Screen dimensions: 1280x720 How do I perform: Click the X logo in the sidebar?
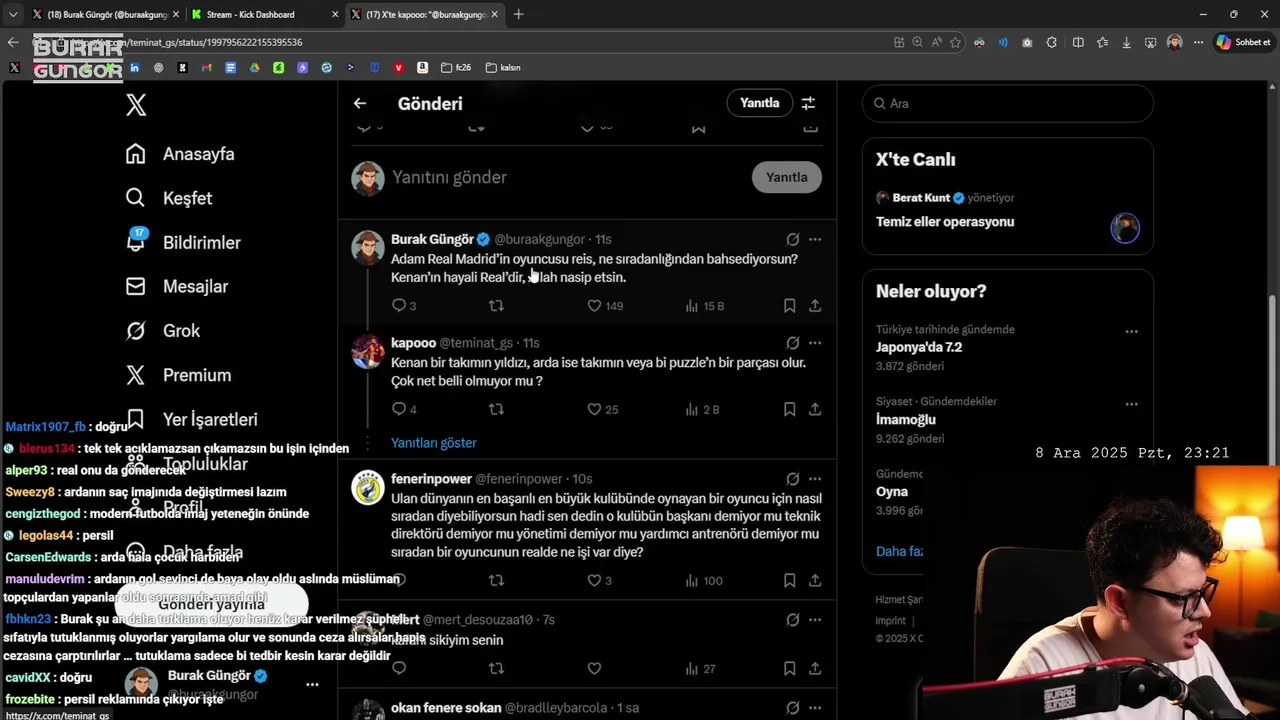coord(136,105)
